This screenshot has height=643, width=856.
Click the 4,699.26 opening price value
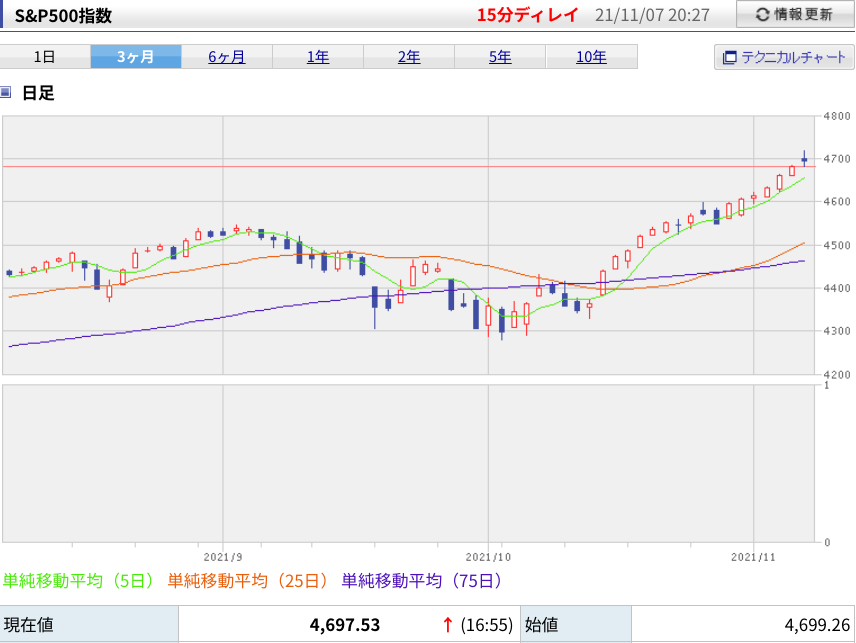point(817,624)
